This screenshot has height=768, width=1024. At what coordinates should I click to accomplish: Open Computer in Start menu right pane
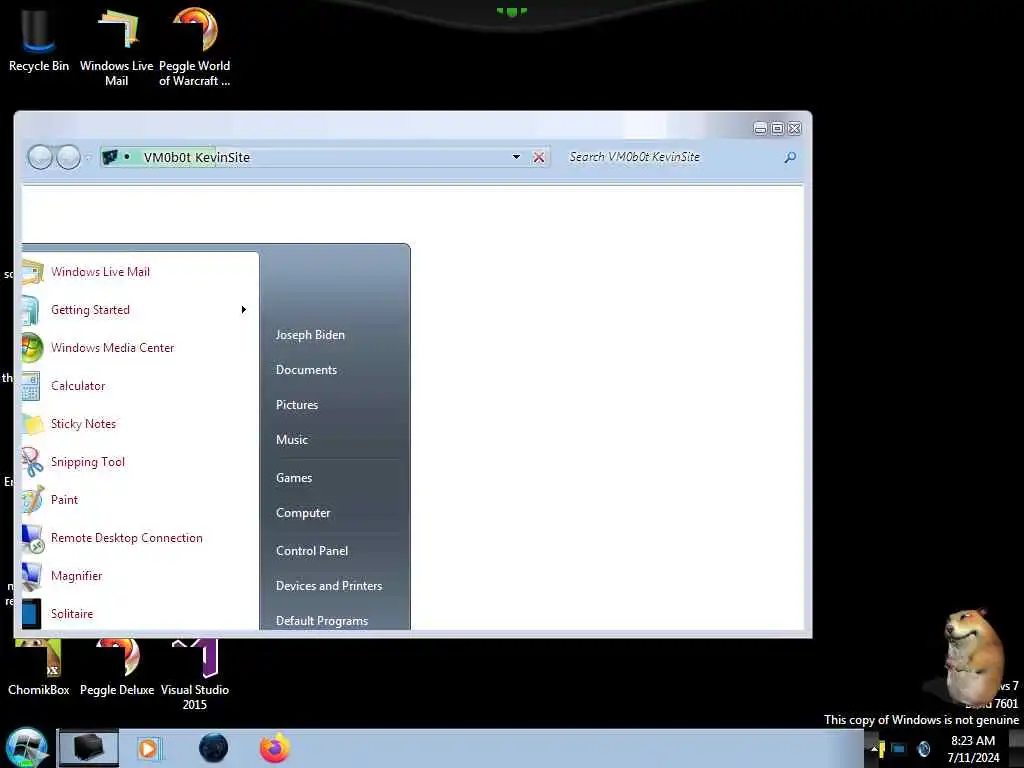(303, 513)
